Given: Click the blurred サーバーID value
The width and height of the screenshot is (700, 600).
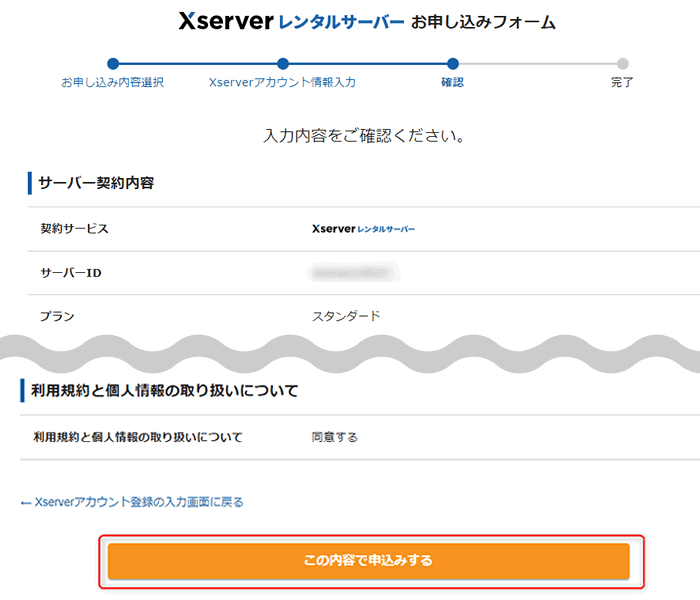Looking at the screenshot, I should tap(353, 272).
